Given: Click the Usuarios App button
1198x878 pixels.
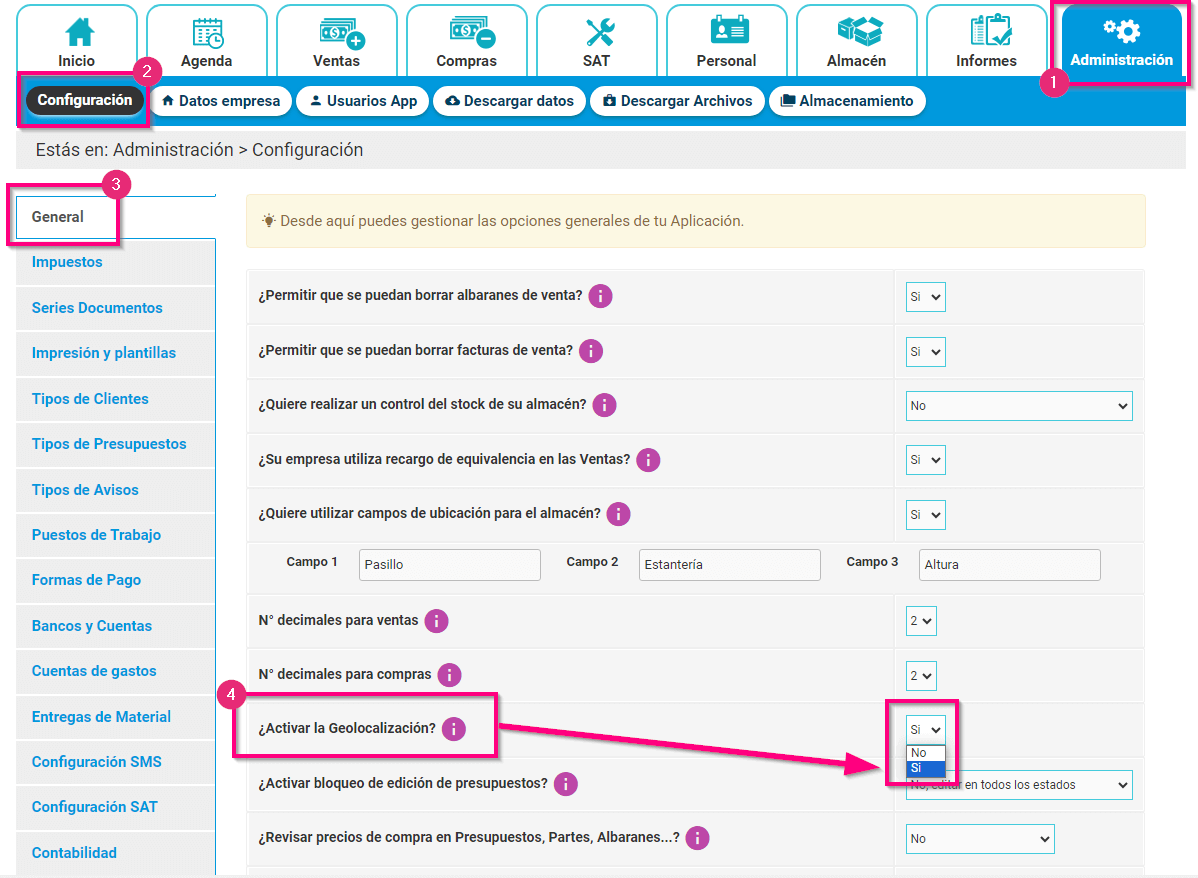Looking at the screenshot, I should pyautogui.click(x=362, y=100).
